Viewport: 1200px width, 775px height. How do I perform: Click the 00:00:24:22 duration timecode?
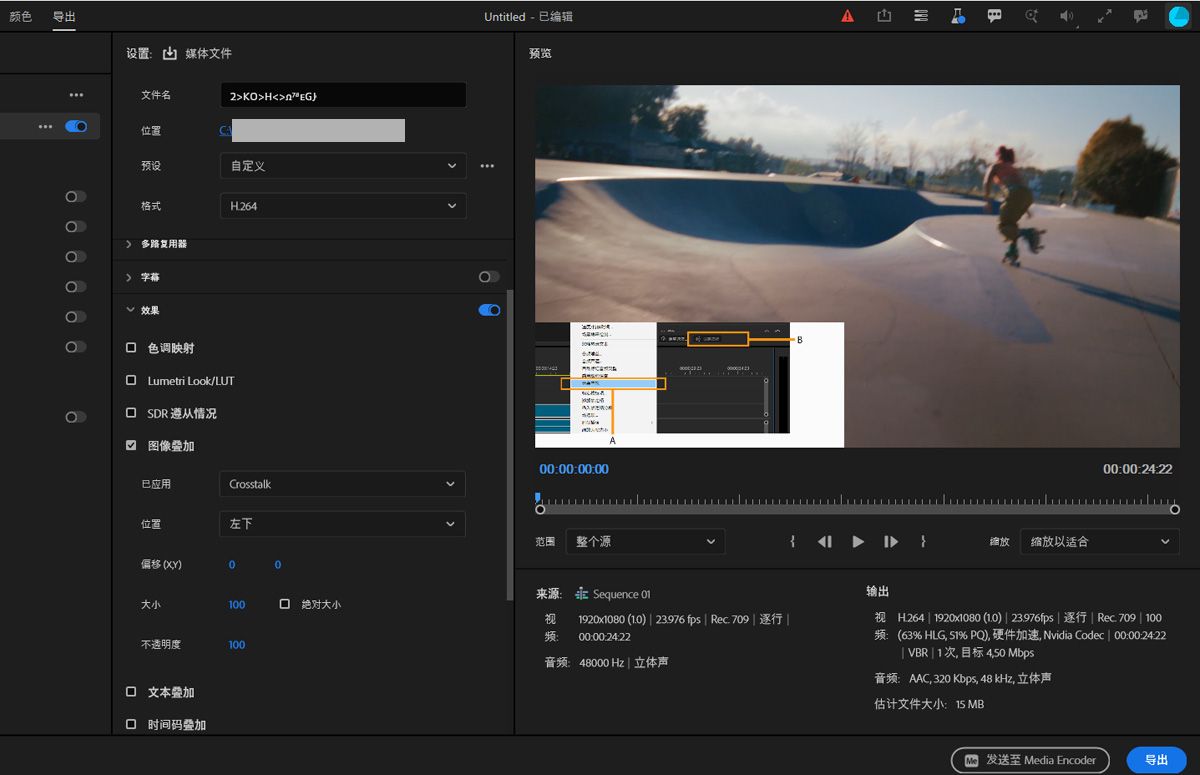click(1138, 469)
